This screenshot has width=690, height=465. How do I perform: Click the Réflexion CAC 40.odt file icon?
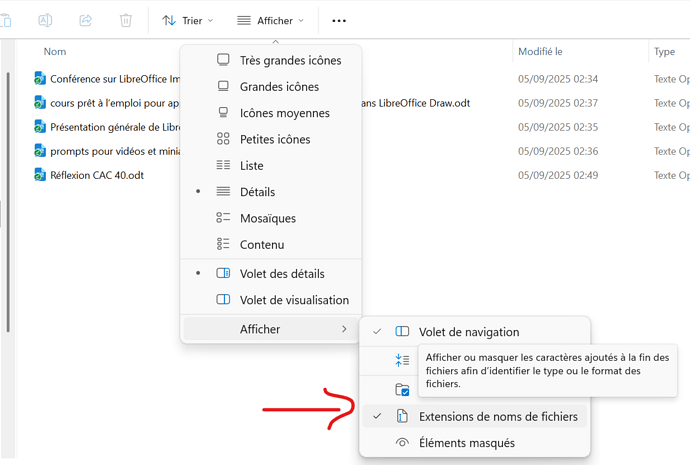point(40,175)
